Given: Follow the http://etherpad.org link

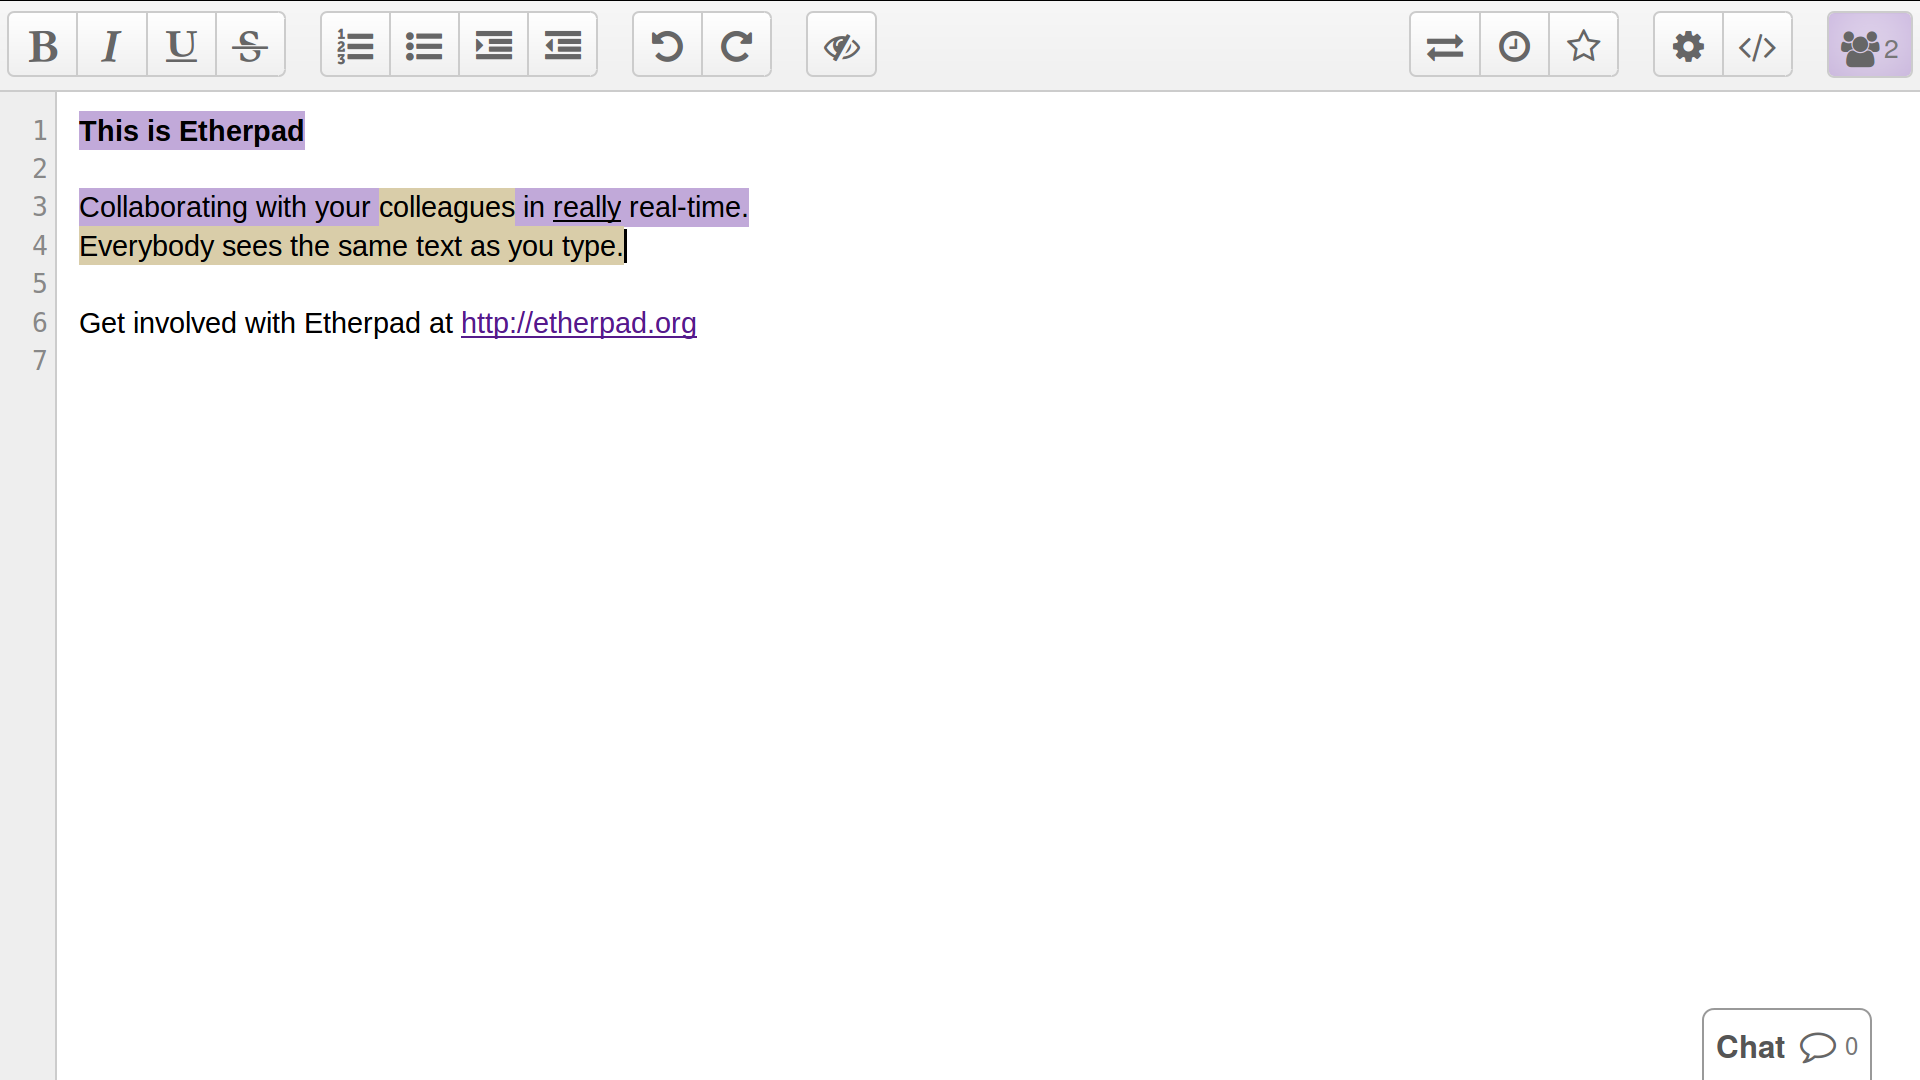Looking at the screenshot, I should point(578,323).
